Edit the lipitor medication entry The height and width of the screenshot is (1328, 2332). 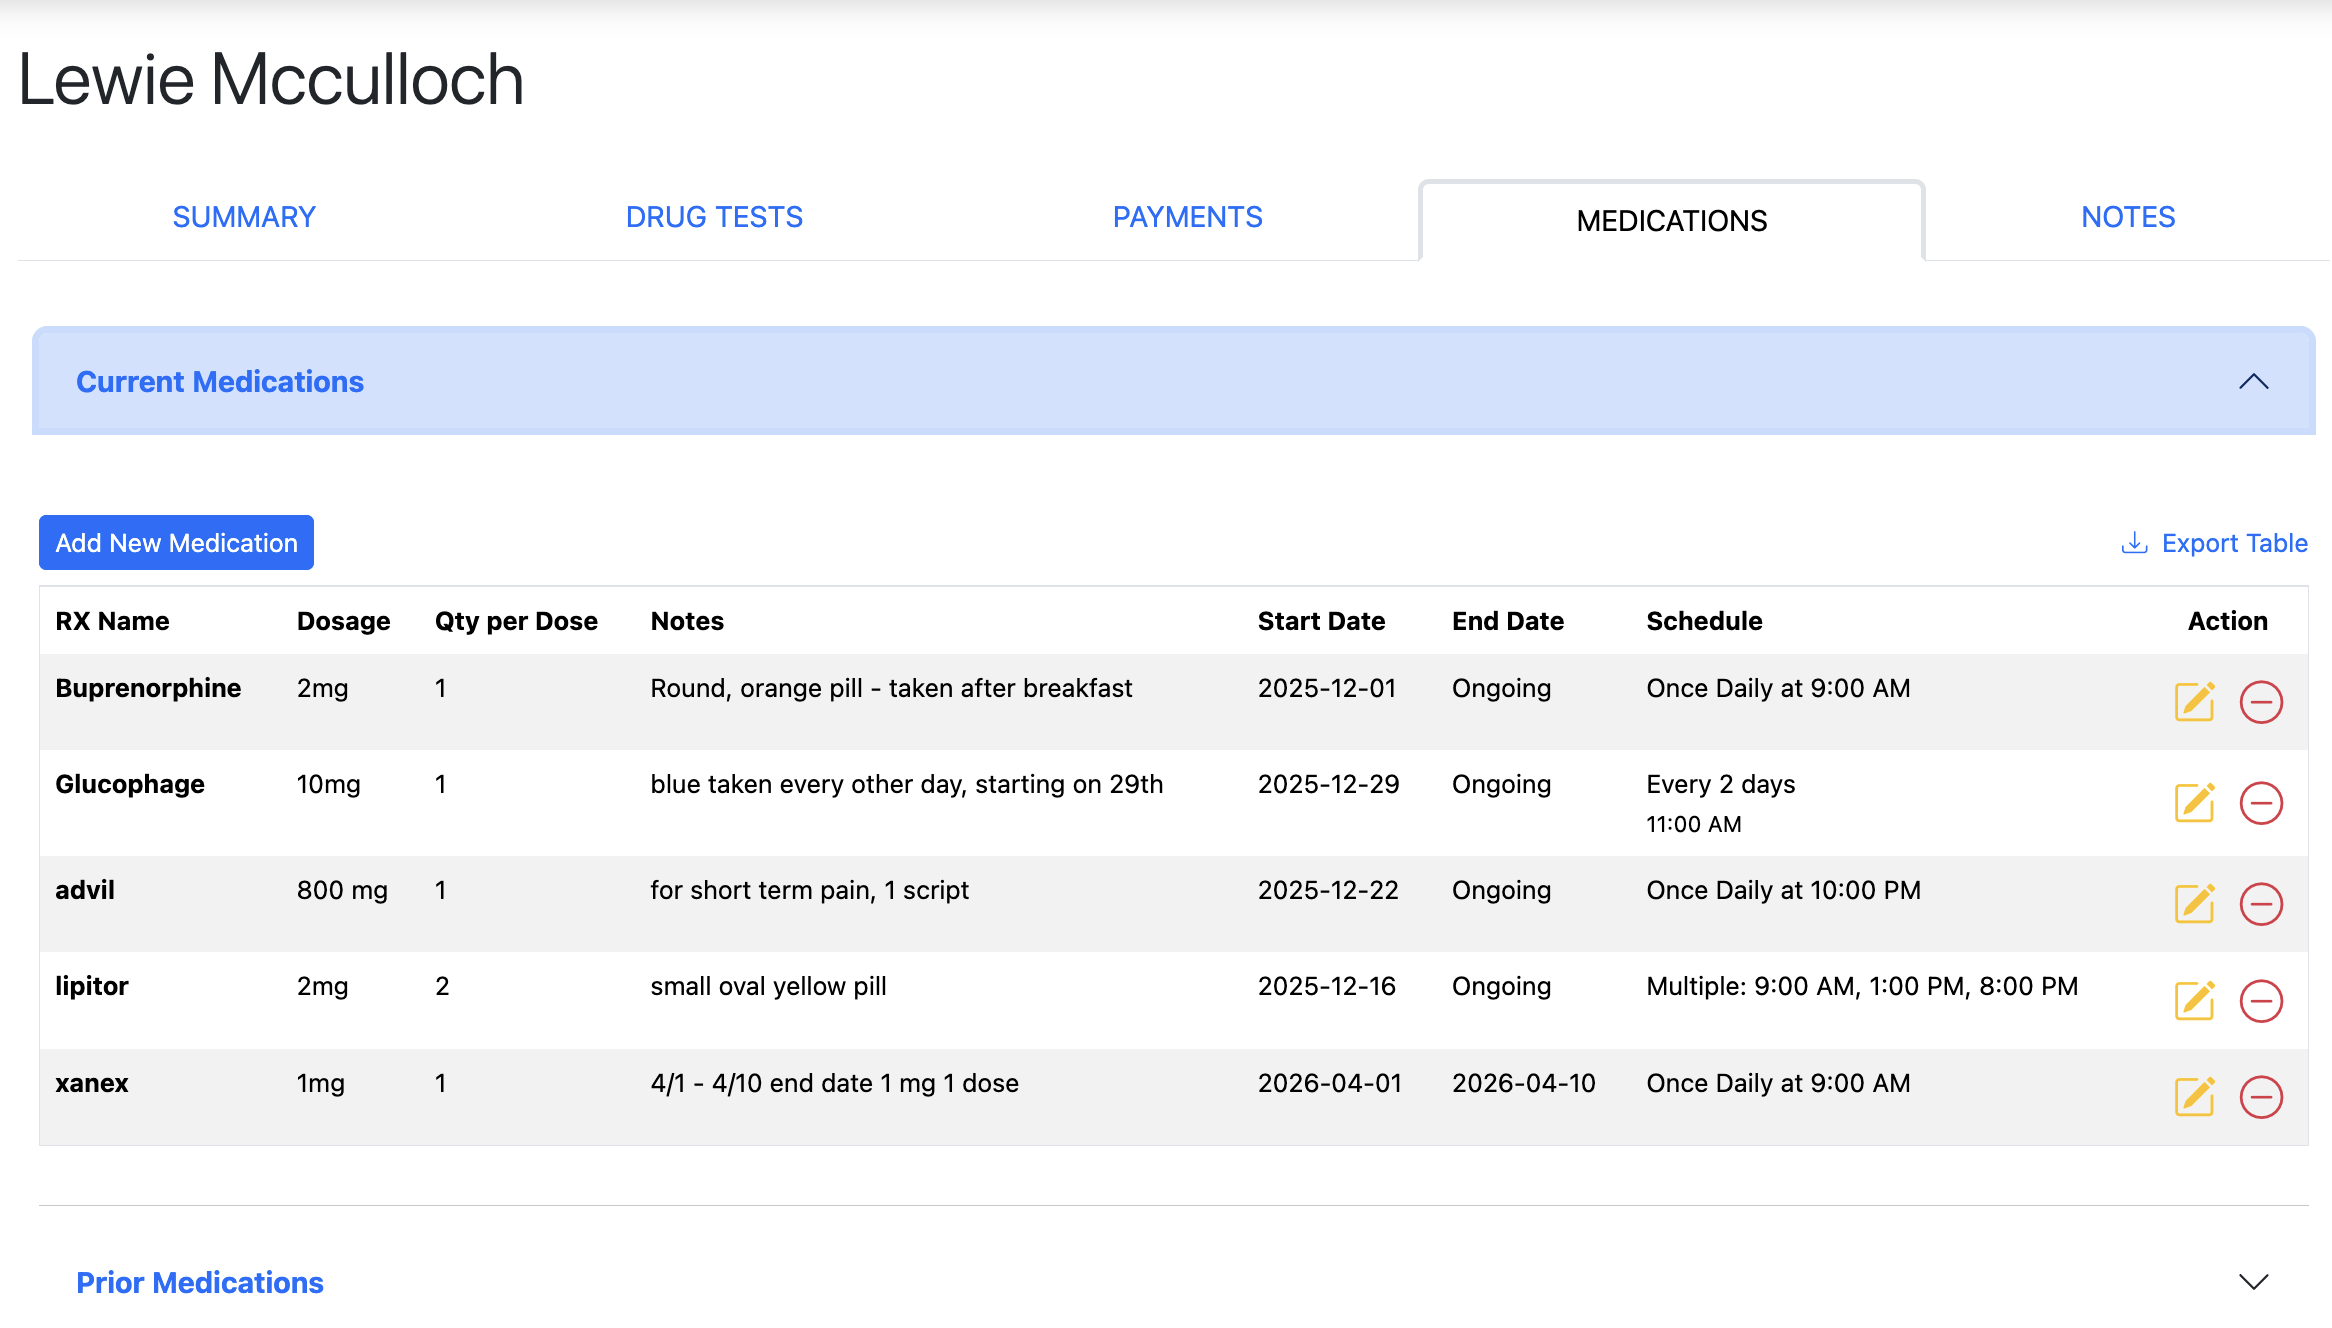coord(2194,1000)
